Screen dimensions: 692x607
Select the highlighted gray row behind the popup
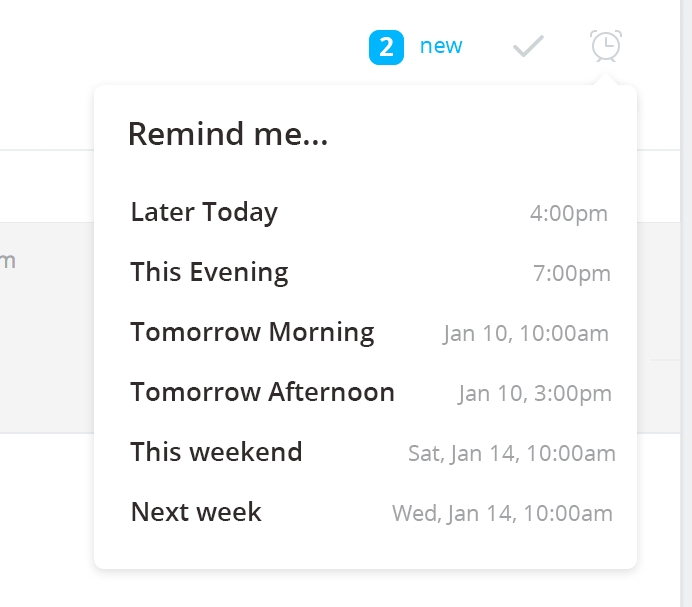click(47, 328)
